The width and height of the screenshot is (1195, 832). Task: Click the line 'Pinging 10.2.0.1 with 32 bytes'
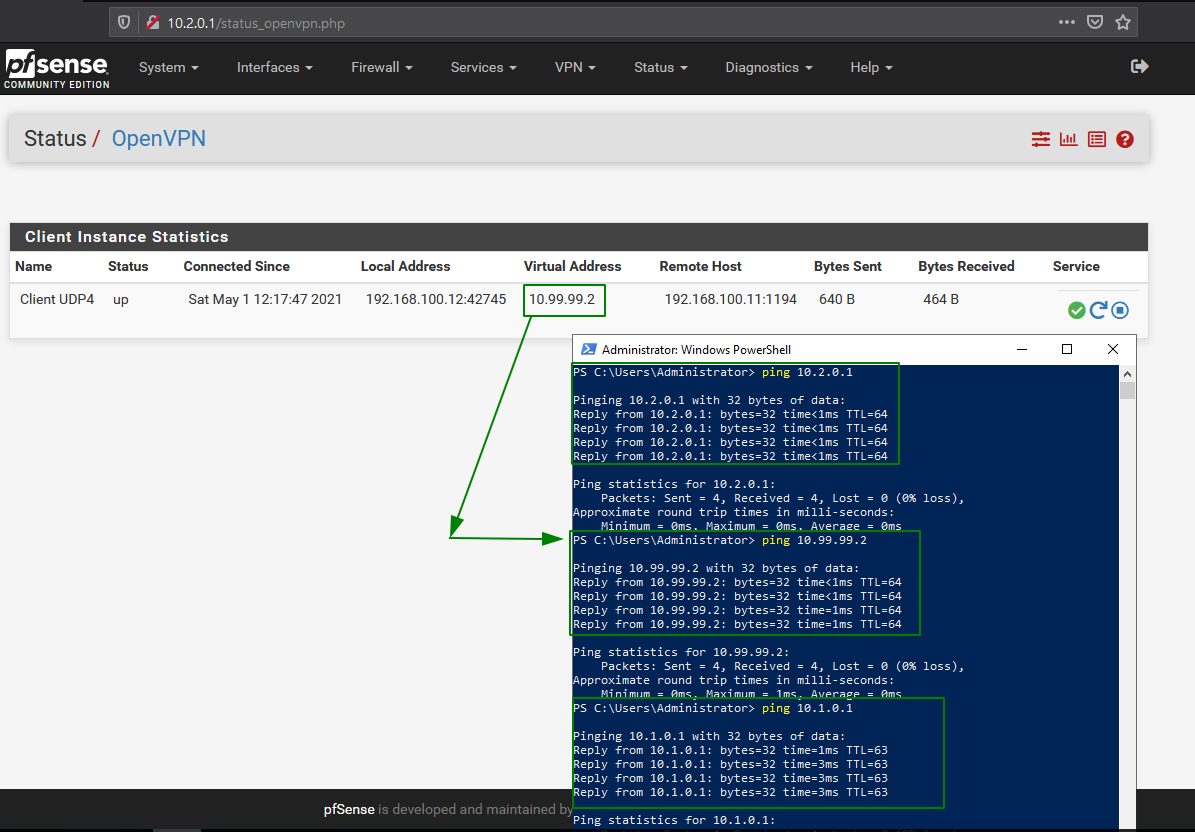[x=709, y=400]
